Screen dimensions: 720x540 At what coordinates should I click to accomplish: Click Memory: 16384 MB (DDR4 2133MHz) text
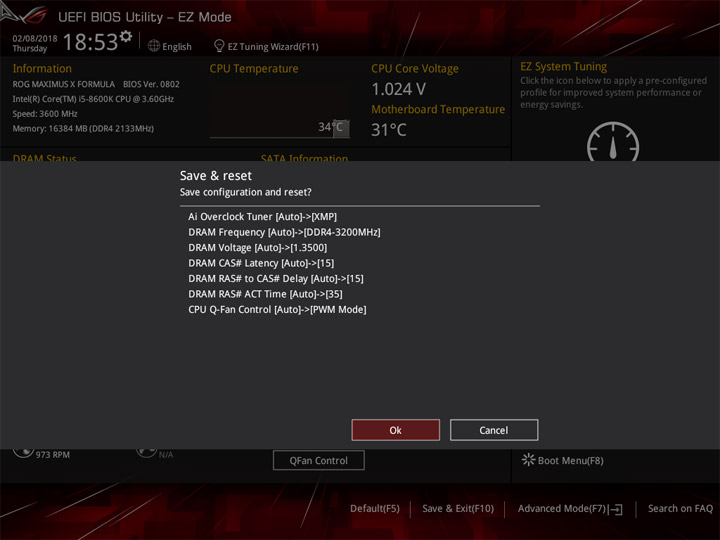pyautogui.click(x=83, y=129)
